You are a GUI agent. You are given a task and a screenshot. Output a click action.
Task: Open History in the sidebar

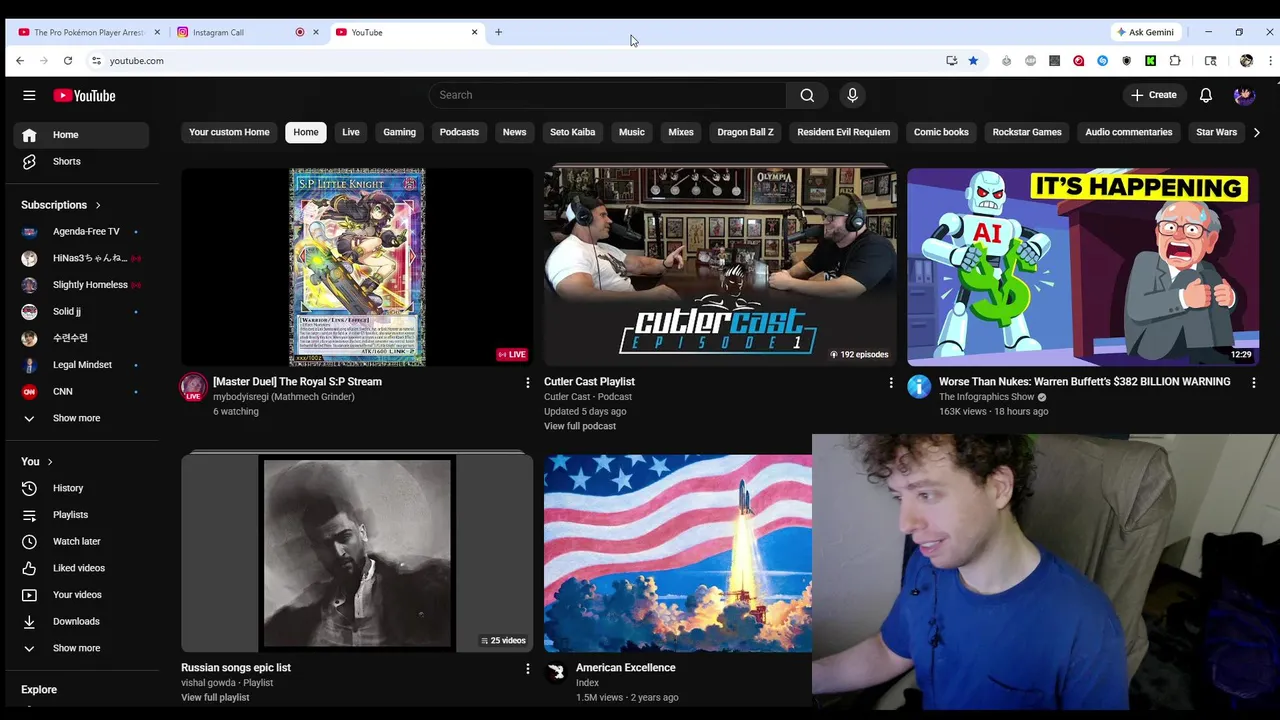click(x=81, y=488)
